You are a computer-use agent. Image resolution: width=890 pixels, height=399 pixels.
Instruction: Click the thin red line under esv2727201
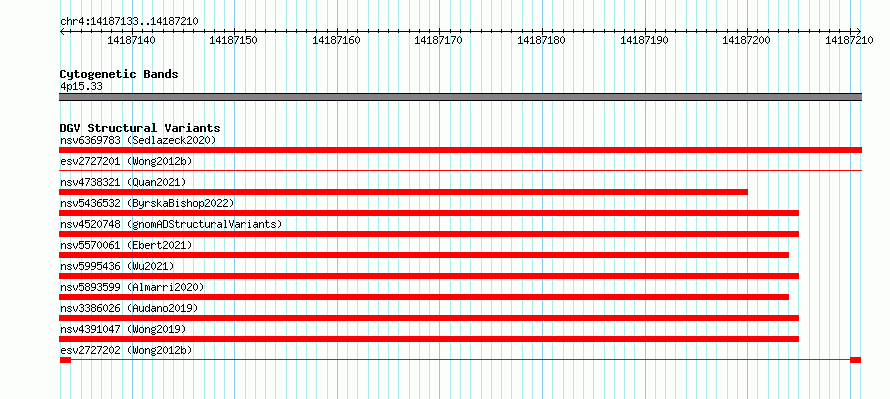(x=460, y=170)
